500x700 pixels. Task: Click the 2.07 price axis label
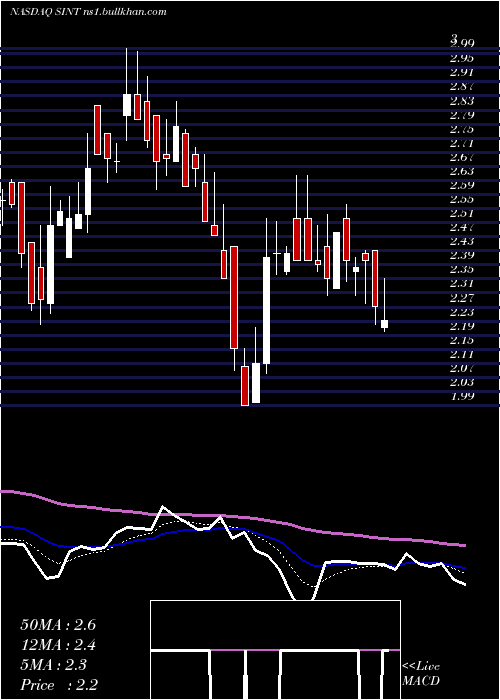tap(462, 368)
